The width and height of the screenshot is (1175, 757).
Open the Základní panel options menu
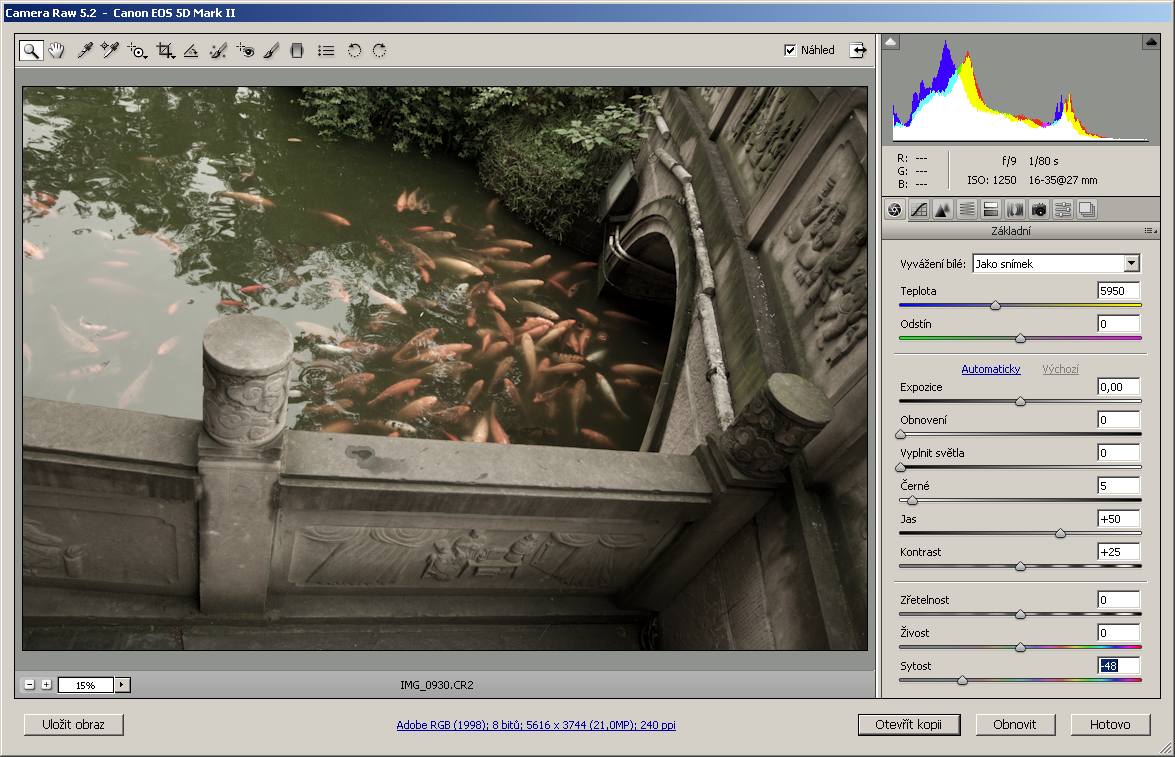[x=1150, y=231]
